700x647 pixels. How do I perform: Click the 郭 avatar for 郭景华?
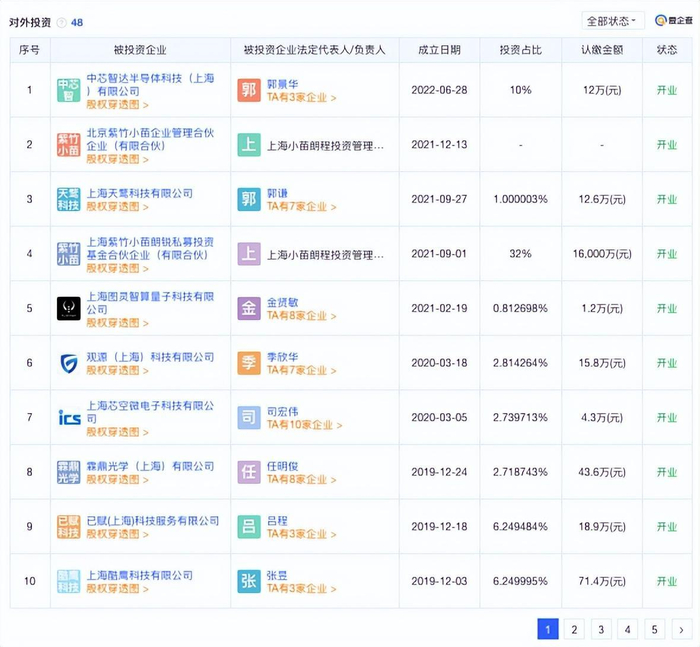[249, 90]
